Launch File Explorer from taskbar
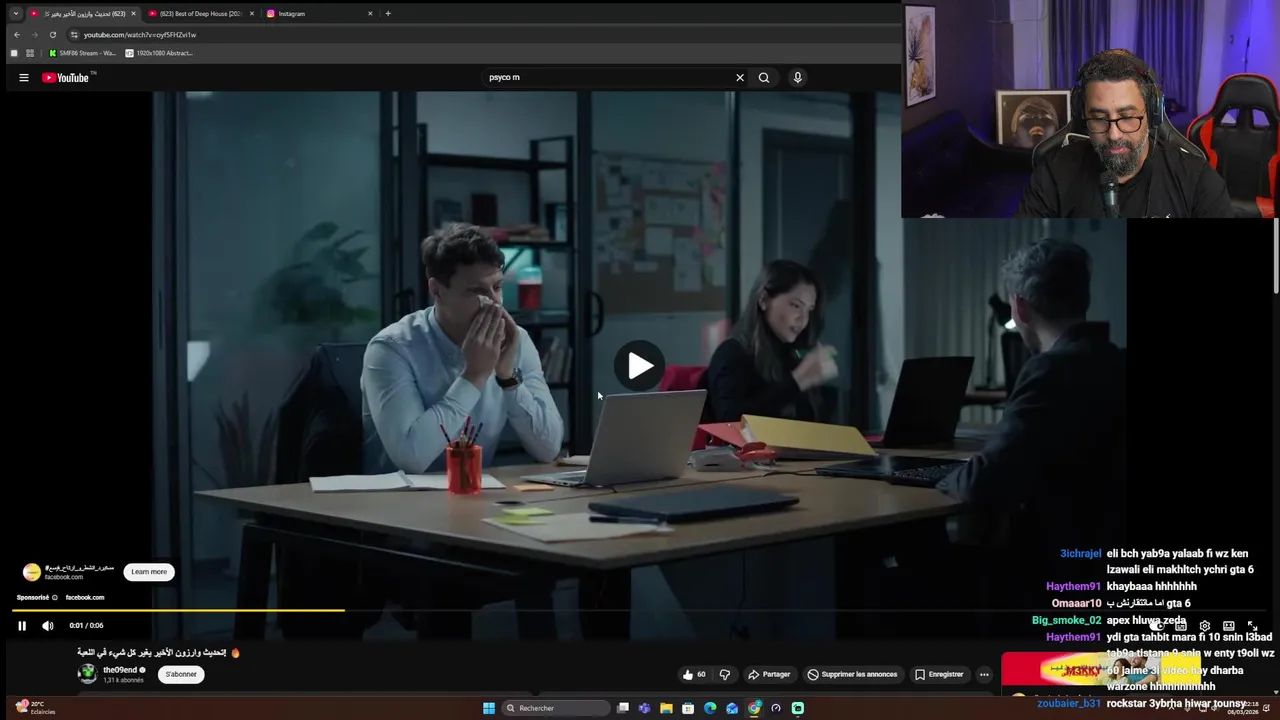This screenshot has width=1280, height=720. 666,708
